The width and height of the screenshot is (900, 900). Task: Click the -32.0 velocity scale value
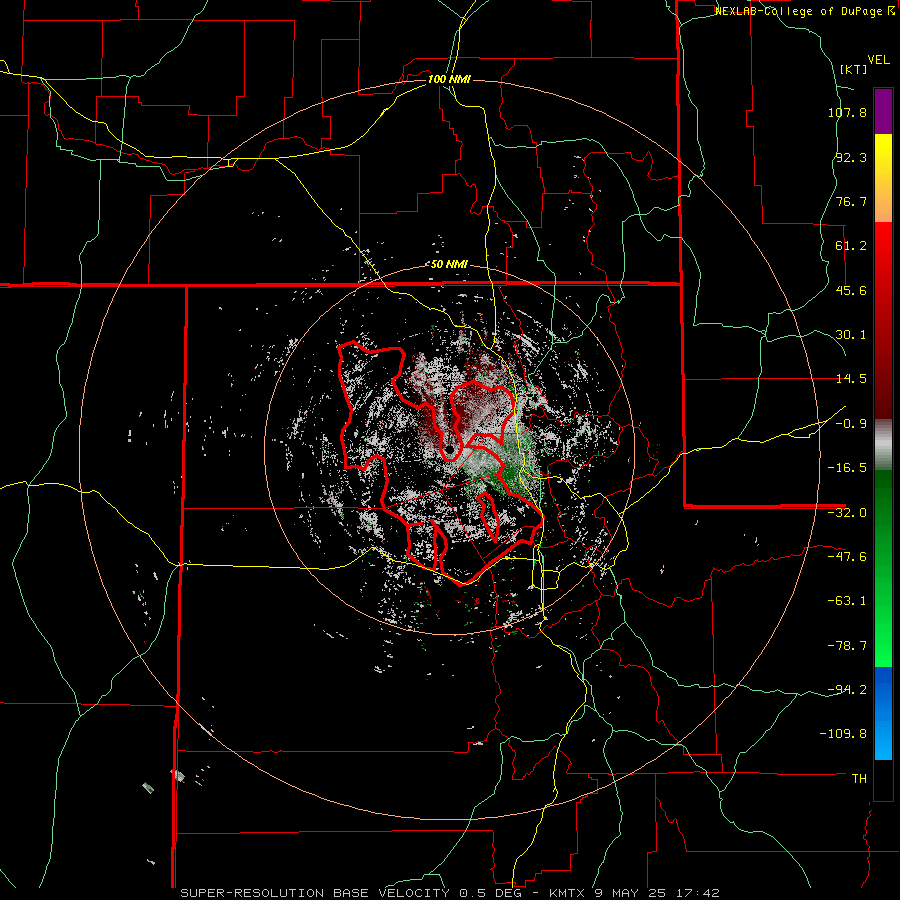pos(847,513)
